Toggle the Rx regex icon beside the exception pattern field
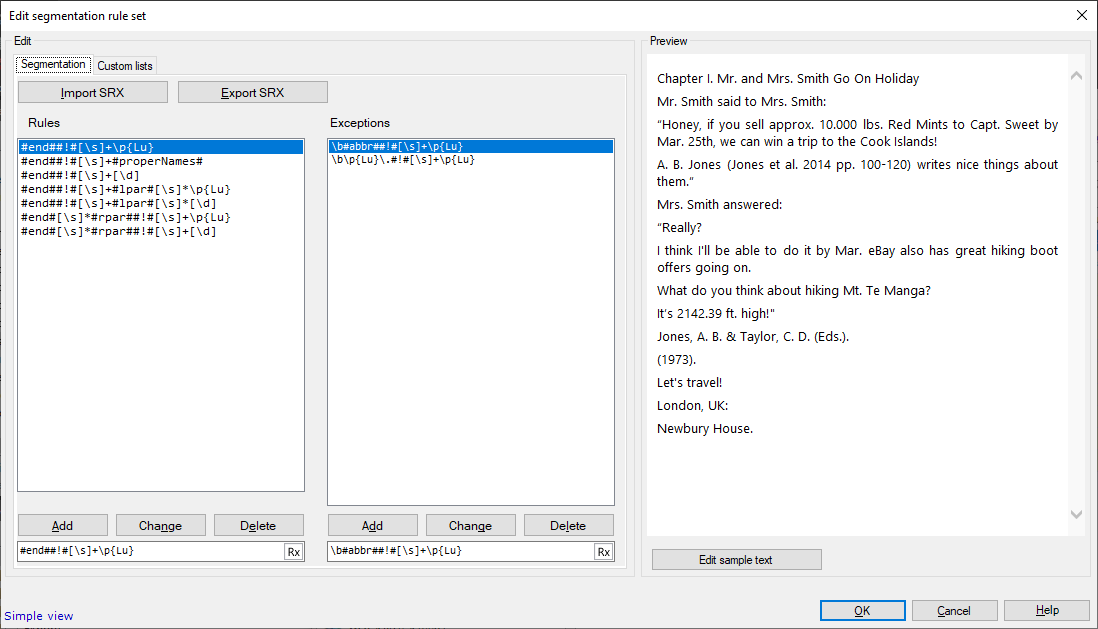 click(603, 551)
